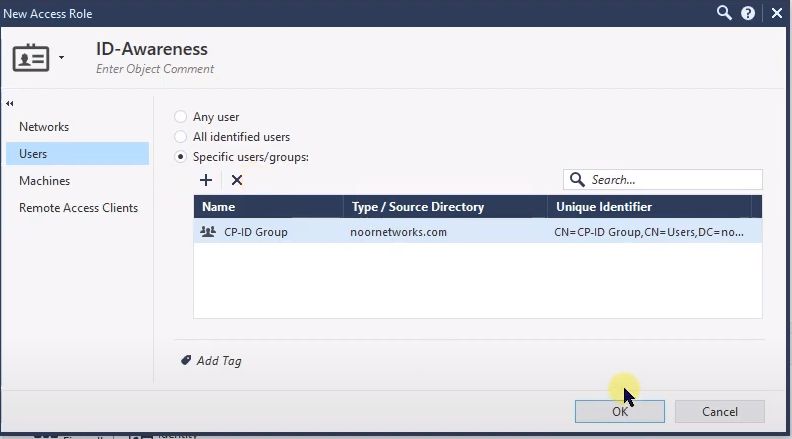Select the CP-ID Group row
This screenshot has width=792, height=439.
(x=478, y=232)
